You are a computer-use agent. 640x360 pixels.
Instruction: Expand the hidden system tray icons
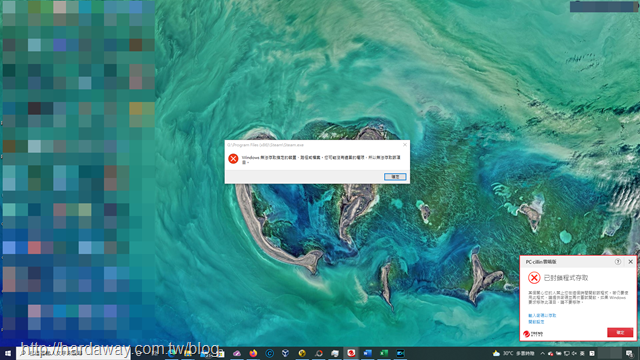click(x=542, y=353)
